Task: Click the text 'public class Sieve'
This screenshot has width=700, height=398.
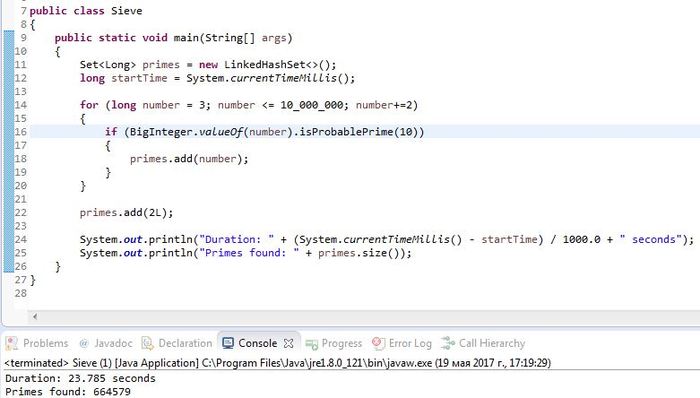Action: [86, 11]
